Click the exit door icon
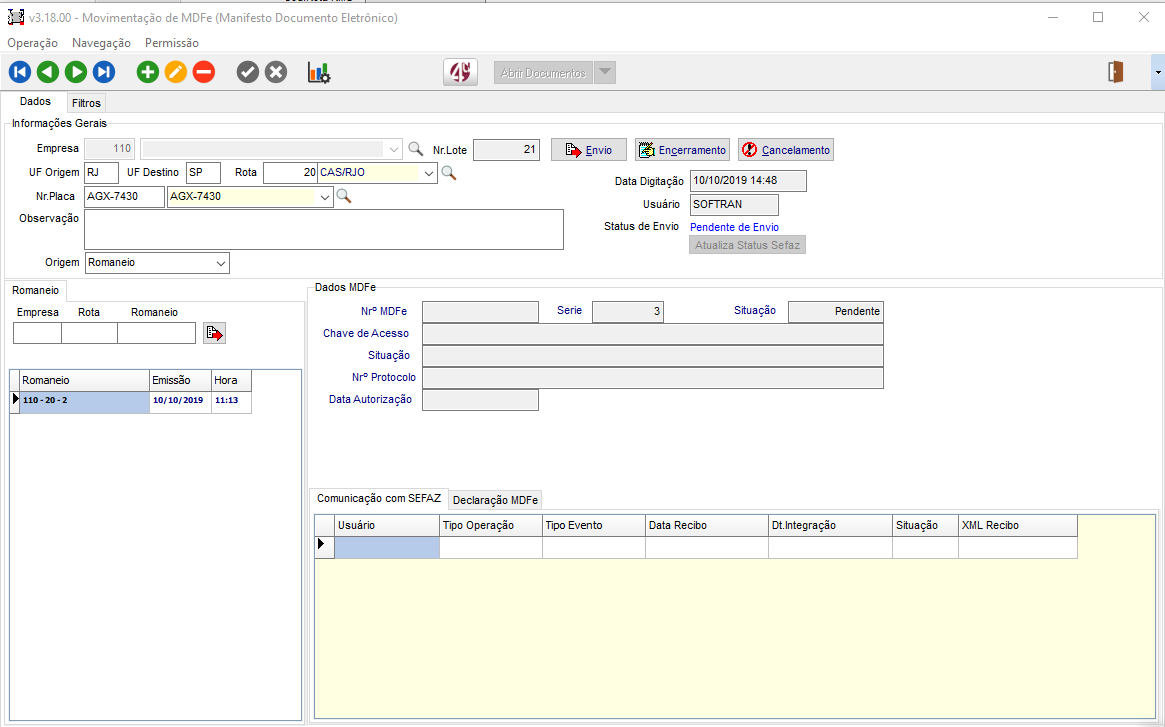The image size is (1165, 727). pyautogui.click(x=1116, y=72)
